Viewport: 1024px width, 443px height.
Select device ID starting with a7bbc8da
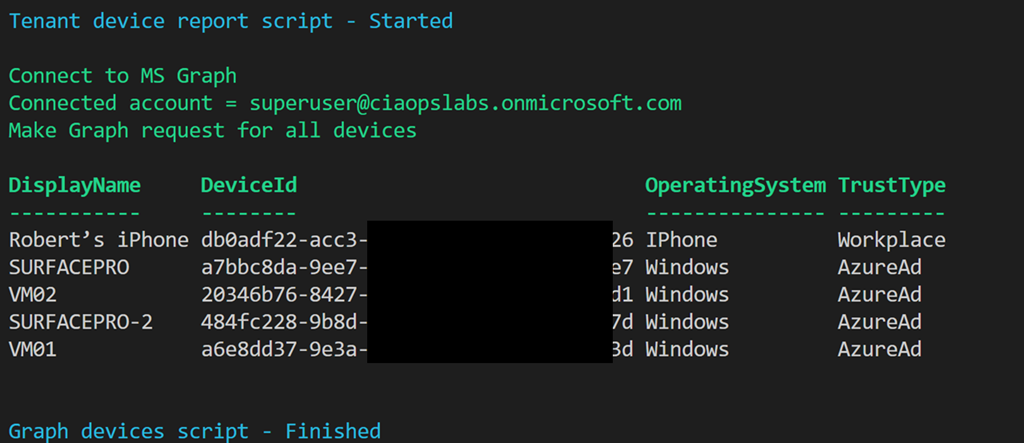284,268
